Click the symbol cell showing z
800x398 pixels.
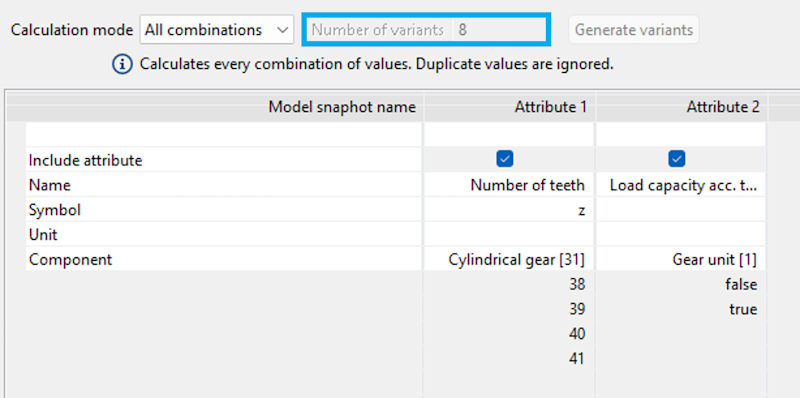pos(509,210)
